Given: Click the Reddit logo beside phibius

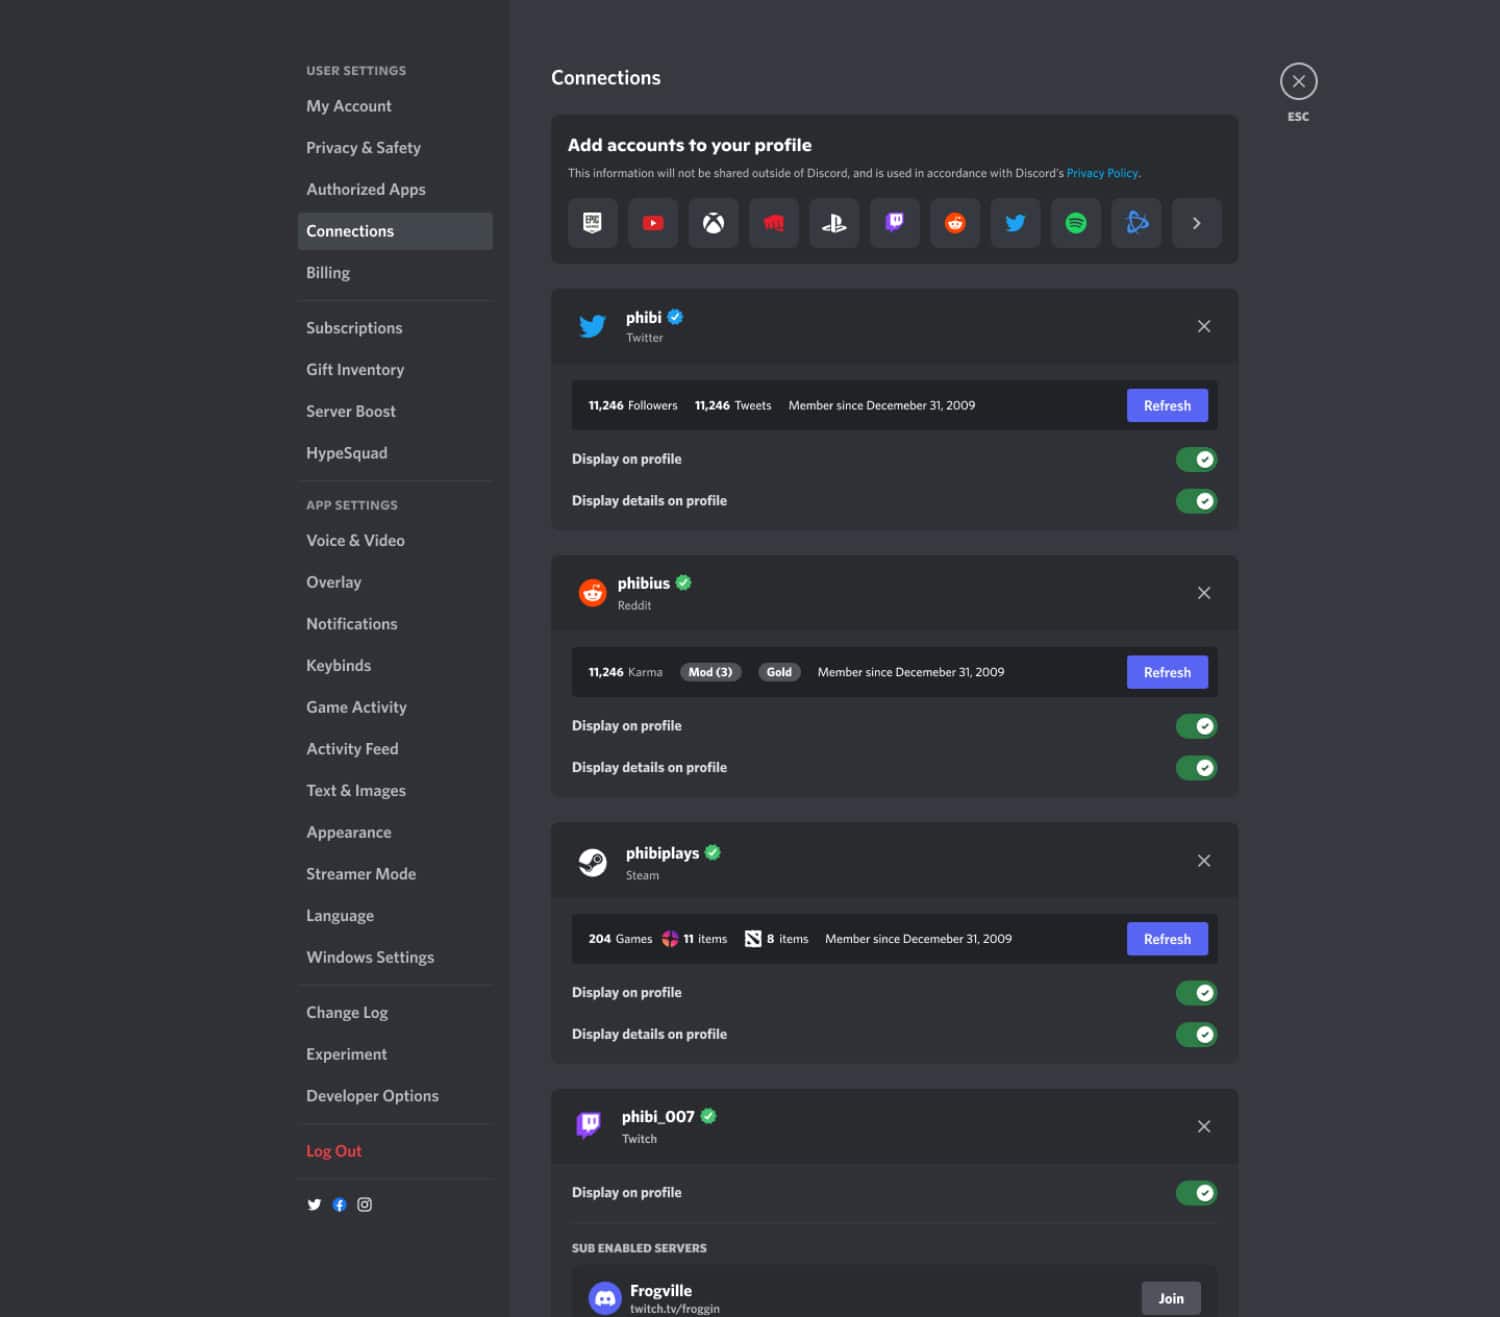Looking at the screenshot, I should 592,593.
